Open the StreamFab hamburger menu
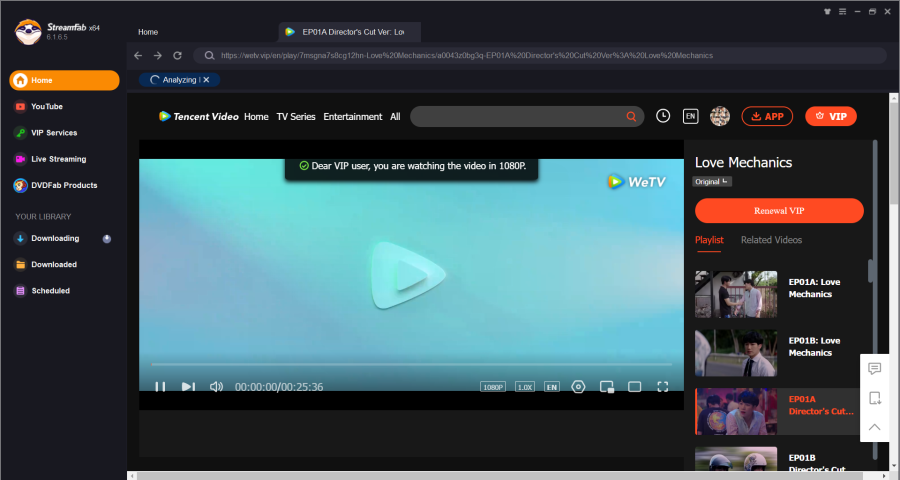Image resolution: width=900 pixels, height=480 pixels. [843, 11]
